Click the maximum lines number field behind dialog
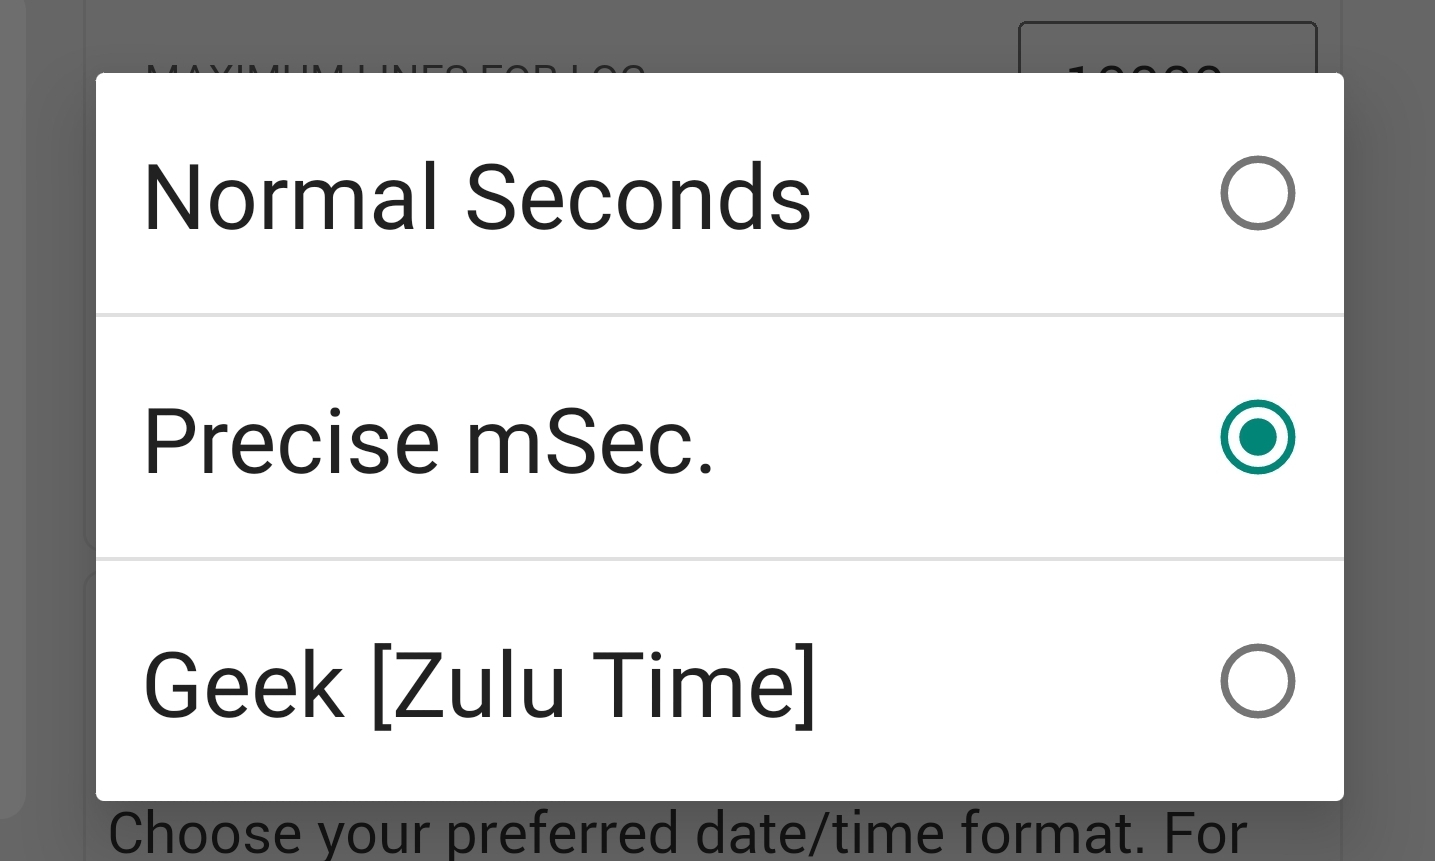Viewport: 1435px width, 861px height. coord(1167,47)
